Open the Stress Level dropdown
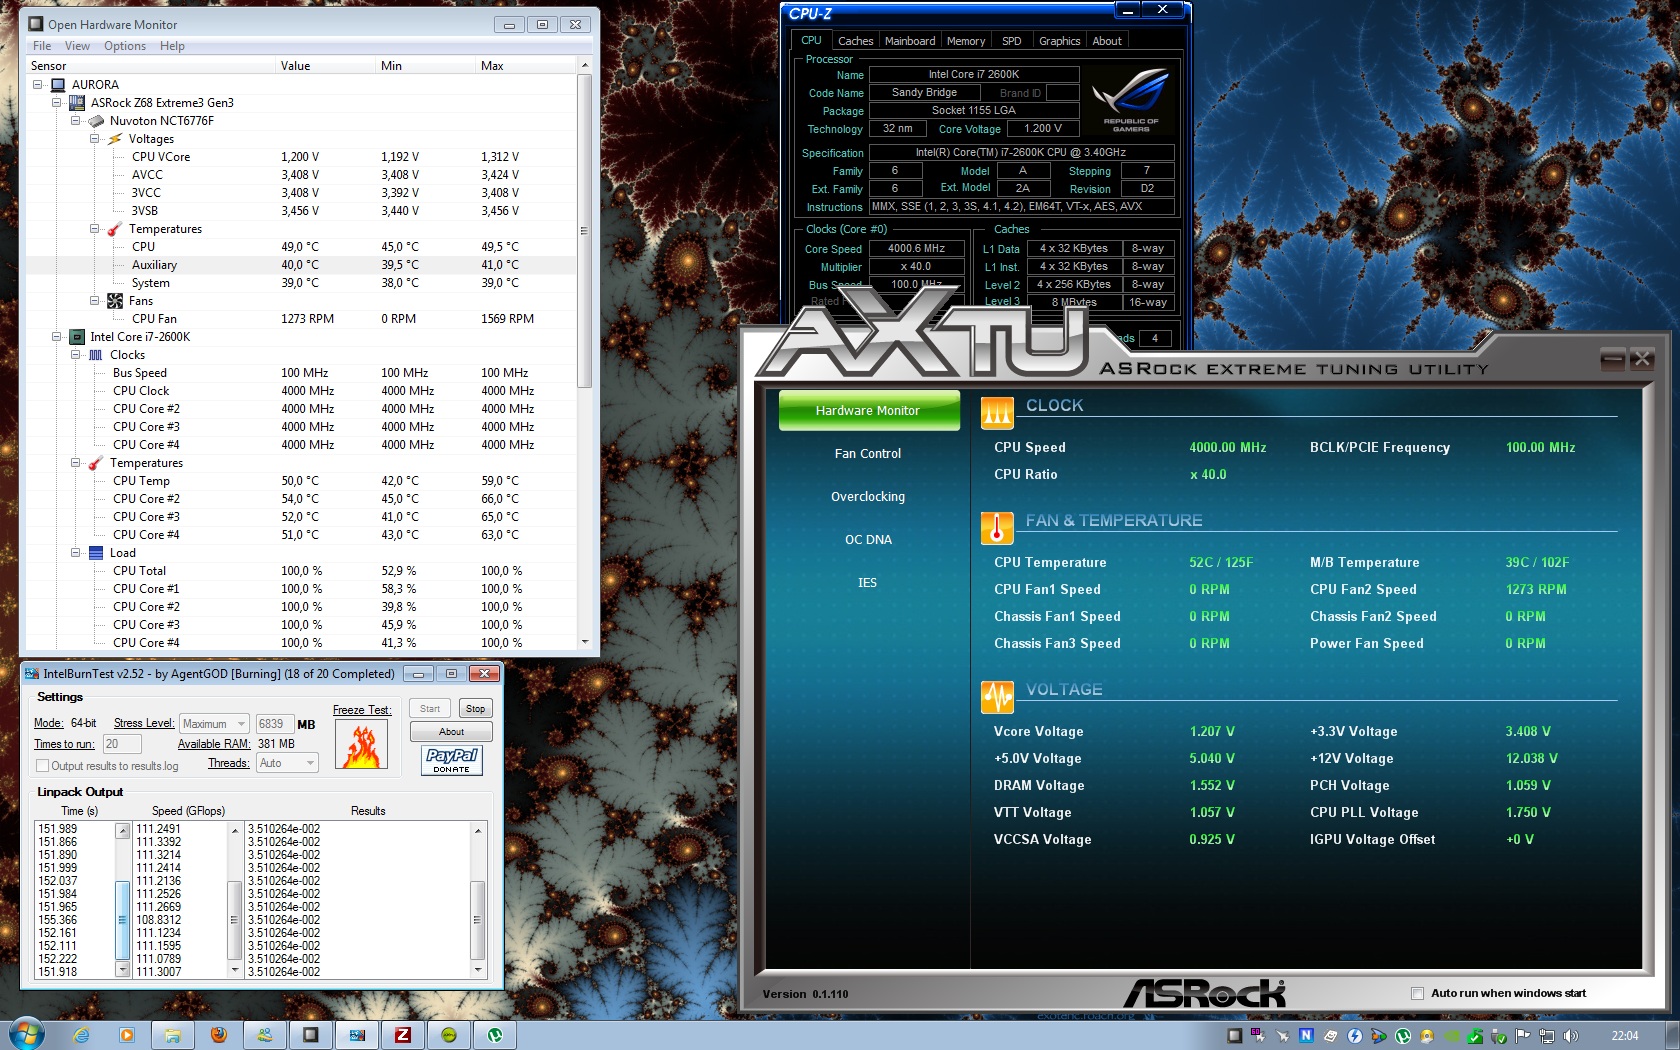The height and width of the screenshot is (1050, 1680). tap(214, 724)
